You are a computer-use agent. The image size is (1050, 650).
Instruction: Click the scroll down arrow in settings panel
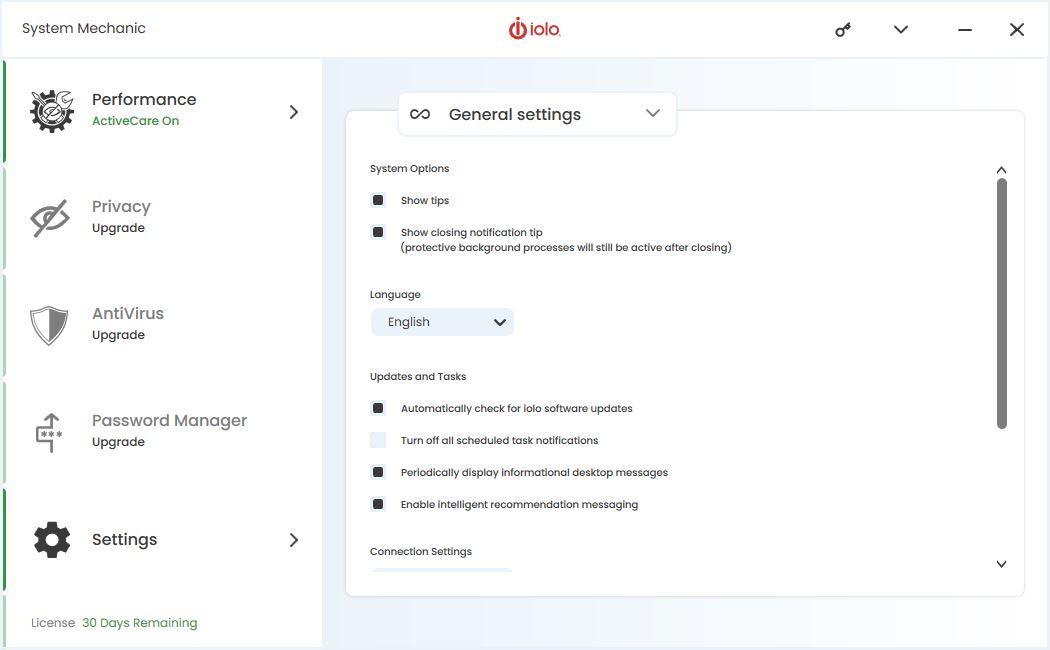pos(1001,564)
